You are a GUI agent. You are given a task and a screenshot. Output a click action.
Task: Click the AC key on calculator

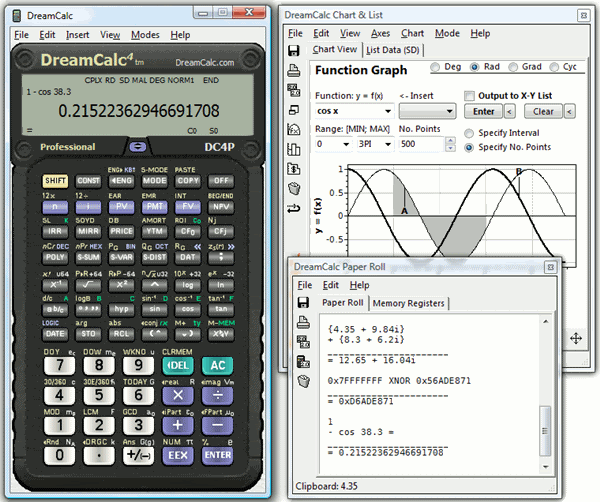[x=217, y=365]
